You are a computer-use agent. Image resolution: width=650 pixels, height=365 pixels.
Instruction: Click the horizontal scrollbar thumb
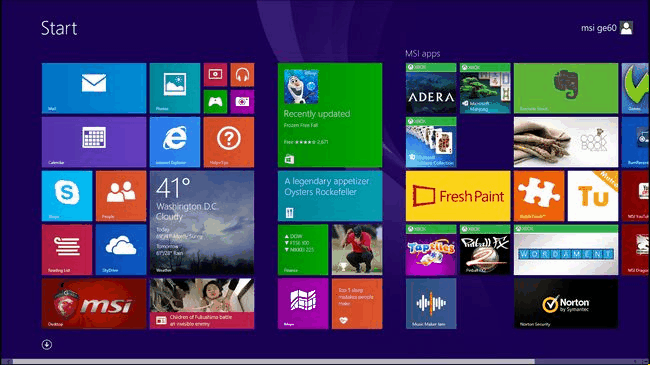point(274,362)
